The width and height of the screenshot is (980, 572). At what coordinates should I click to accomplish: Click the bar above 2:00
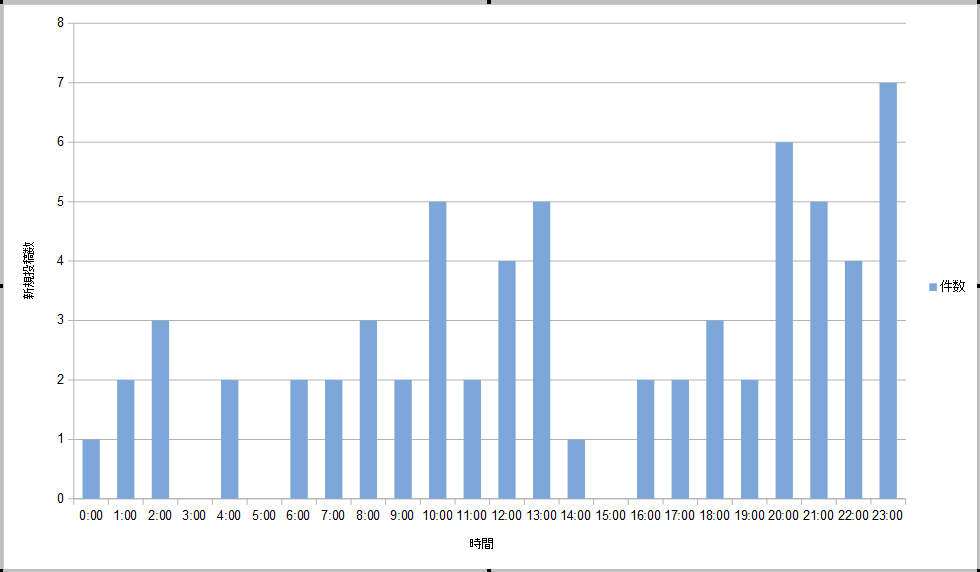pyautogui.click(x=160, y=410)
